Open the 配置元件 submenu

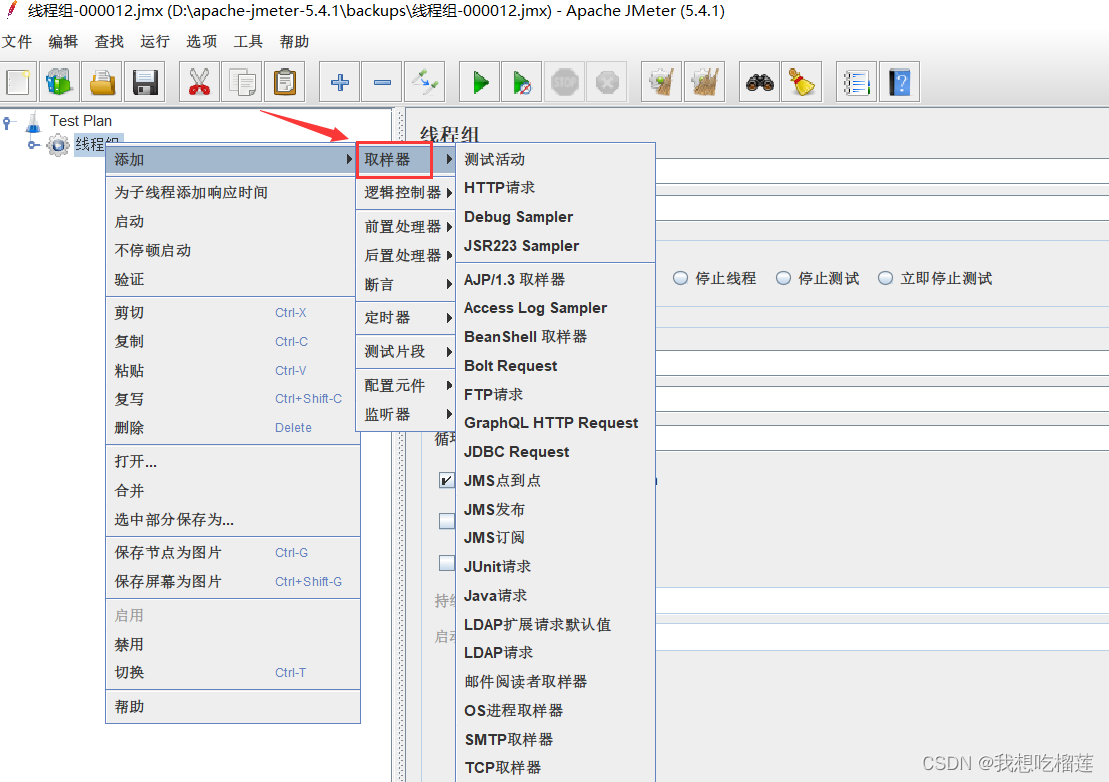[405, 385]
